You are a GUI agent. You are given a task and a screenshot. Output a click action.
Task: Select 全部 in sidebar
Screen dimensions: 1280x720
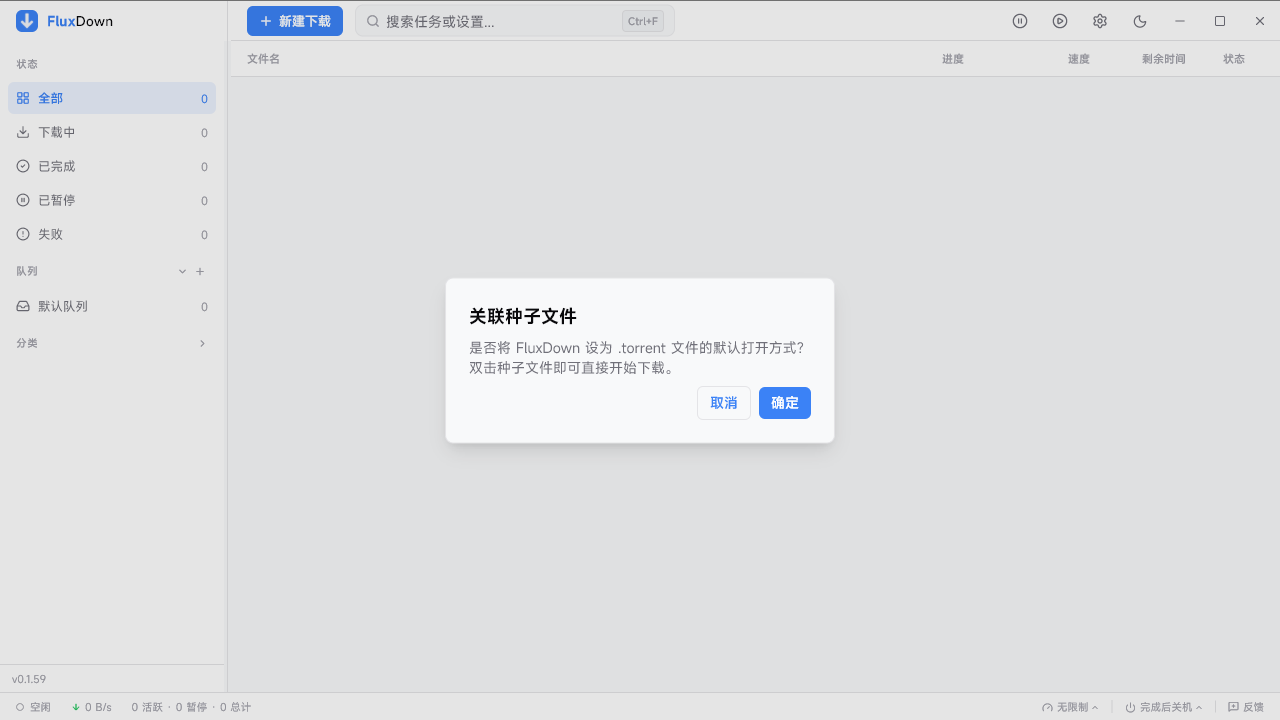(112, 98)
